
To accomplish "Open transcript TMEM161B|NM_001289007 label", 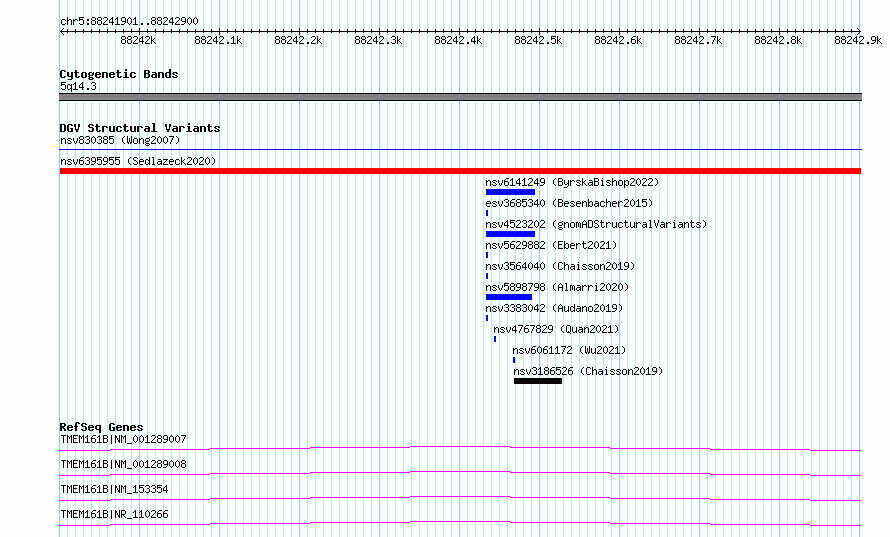I will (123, 439).
